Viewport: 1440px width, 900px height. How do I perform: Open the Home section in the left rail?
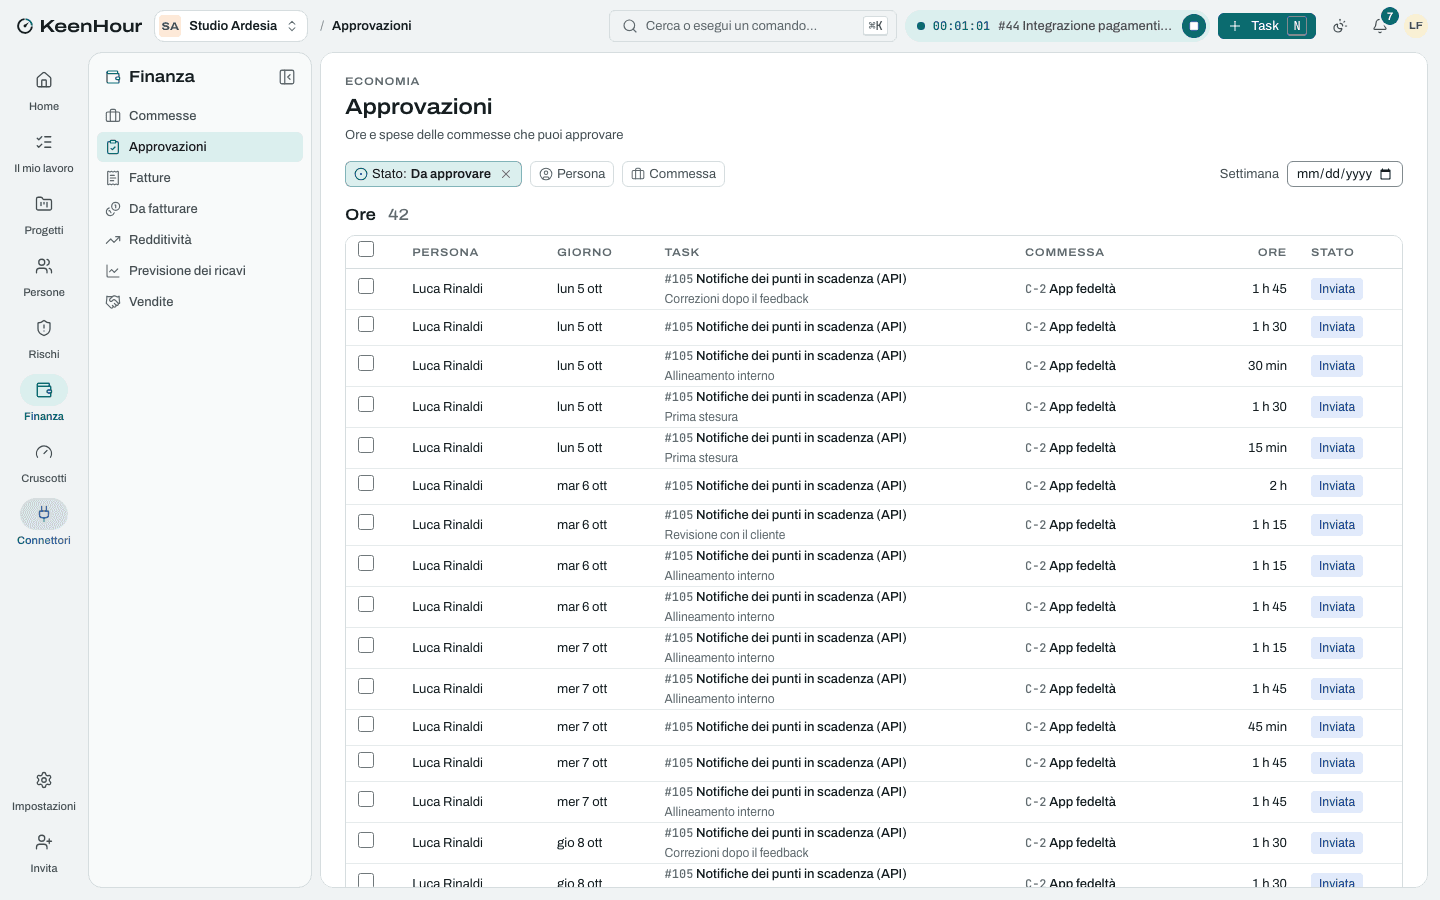(44, 91)
